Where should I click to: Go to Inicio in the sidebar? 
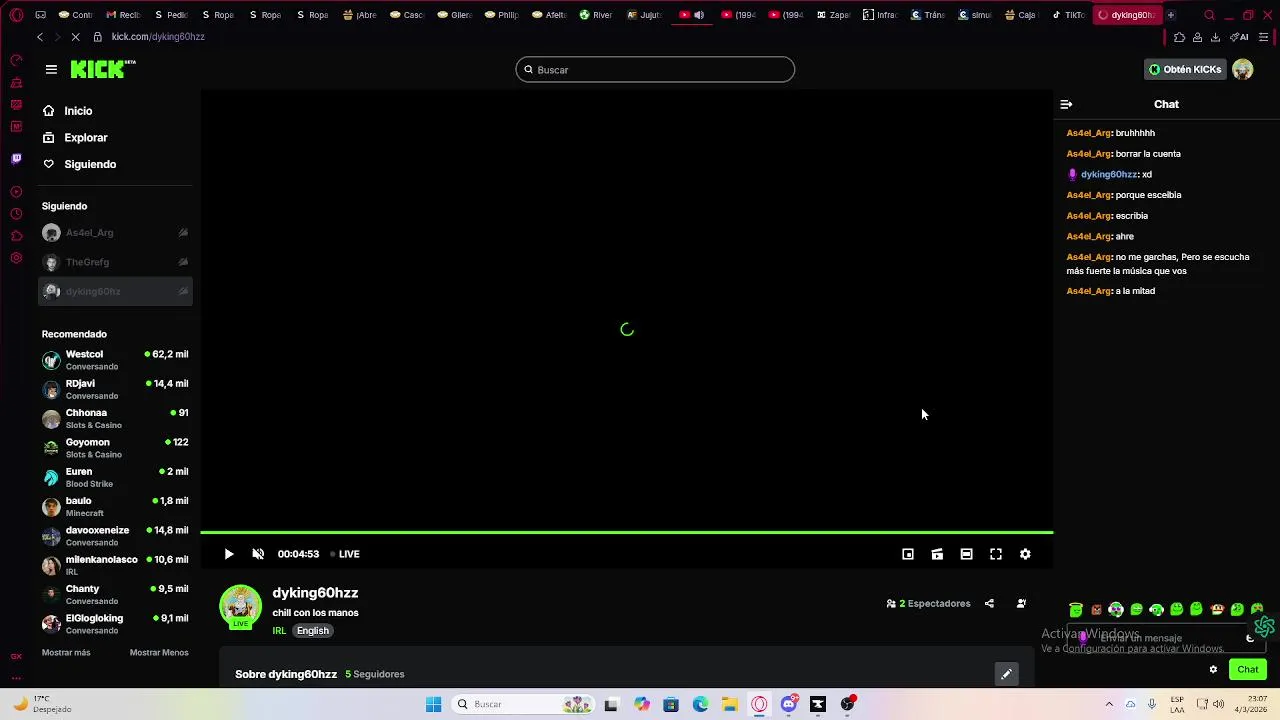tap(67, 111)
